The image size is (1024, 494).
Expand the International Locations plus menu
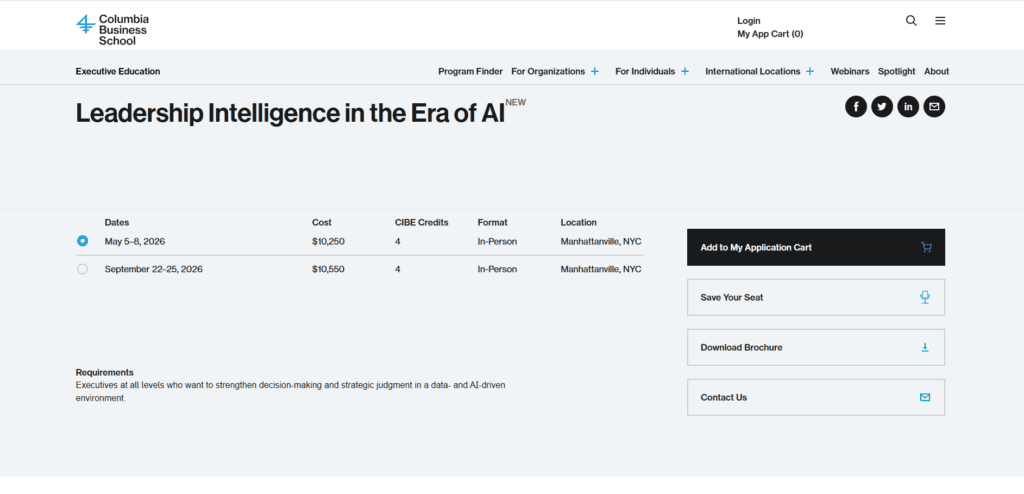click(810, 71)
